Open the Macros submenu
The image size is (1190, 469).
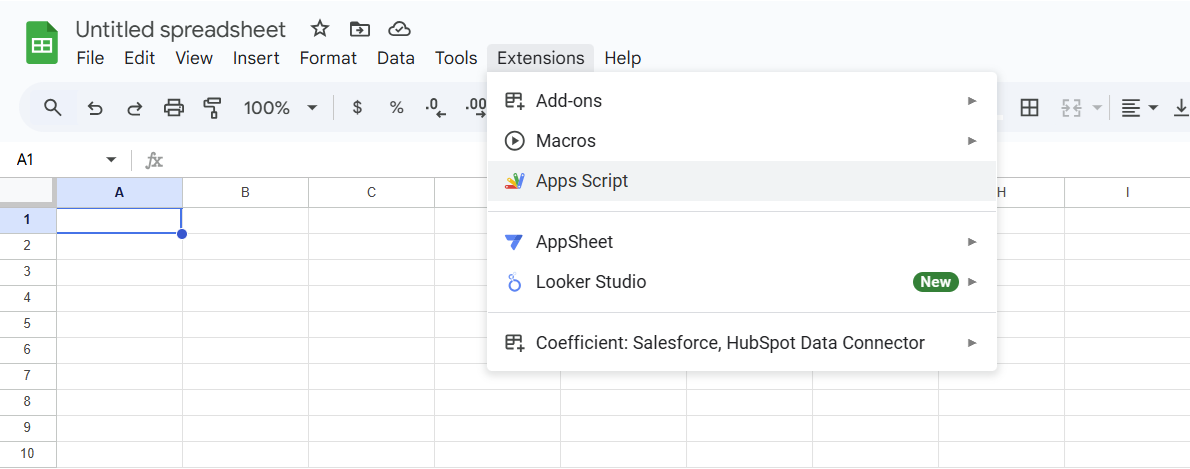pos(566,141)
